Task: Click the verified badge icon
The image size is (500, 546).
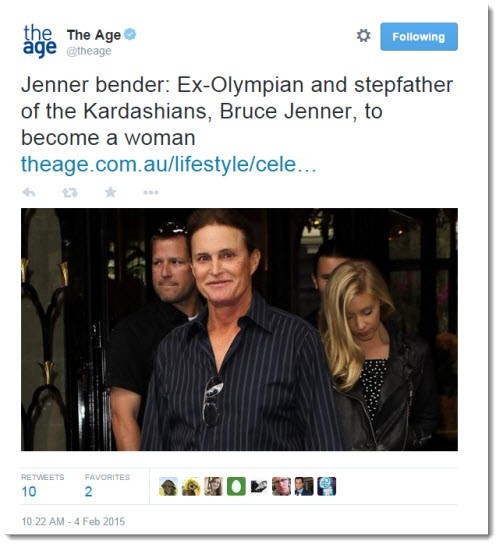Action: [x=130, y=34]
